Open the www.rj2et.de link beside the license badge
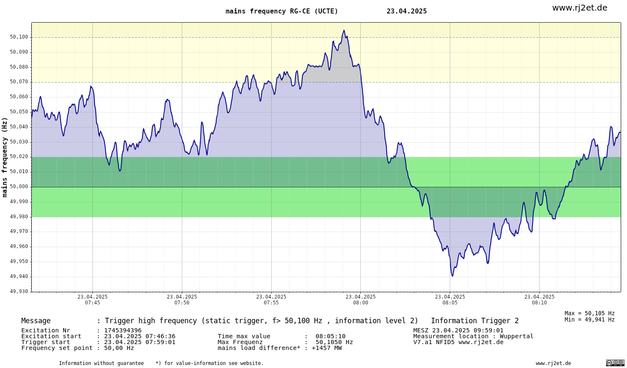 click(553, 363)
